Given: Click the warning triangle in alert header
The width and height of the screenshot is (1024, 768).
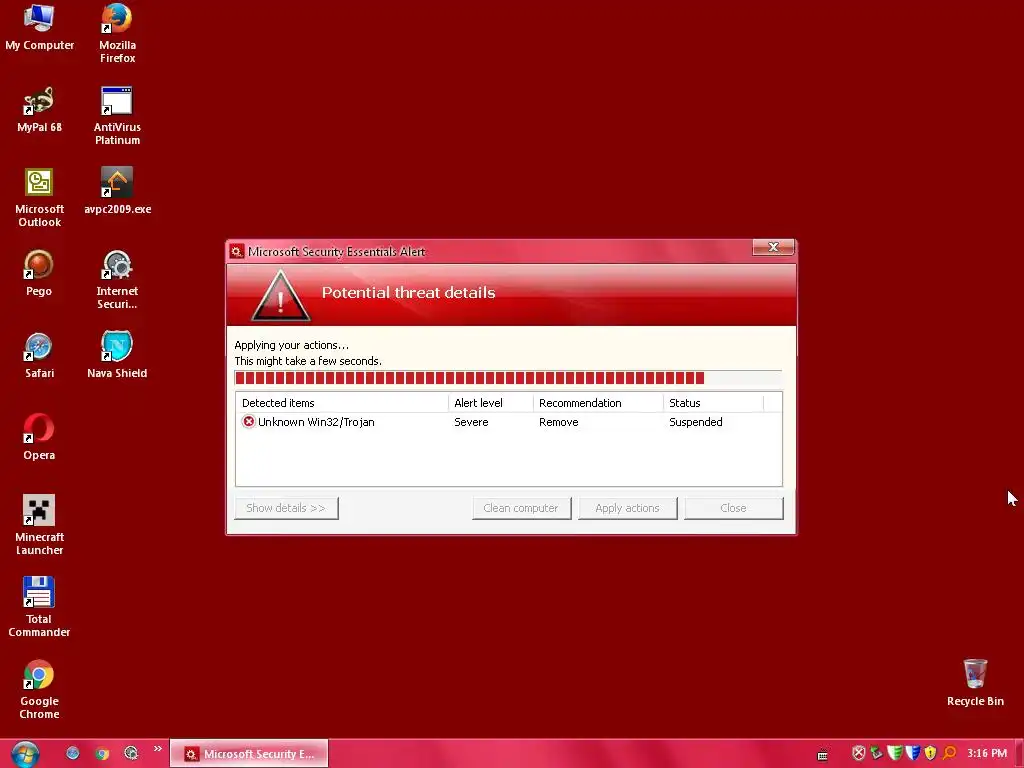Looking at the screenshot, I should (281, 296).
